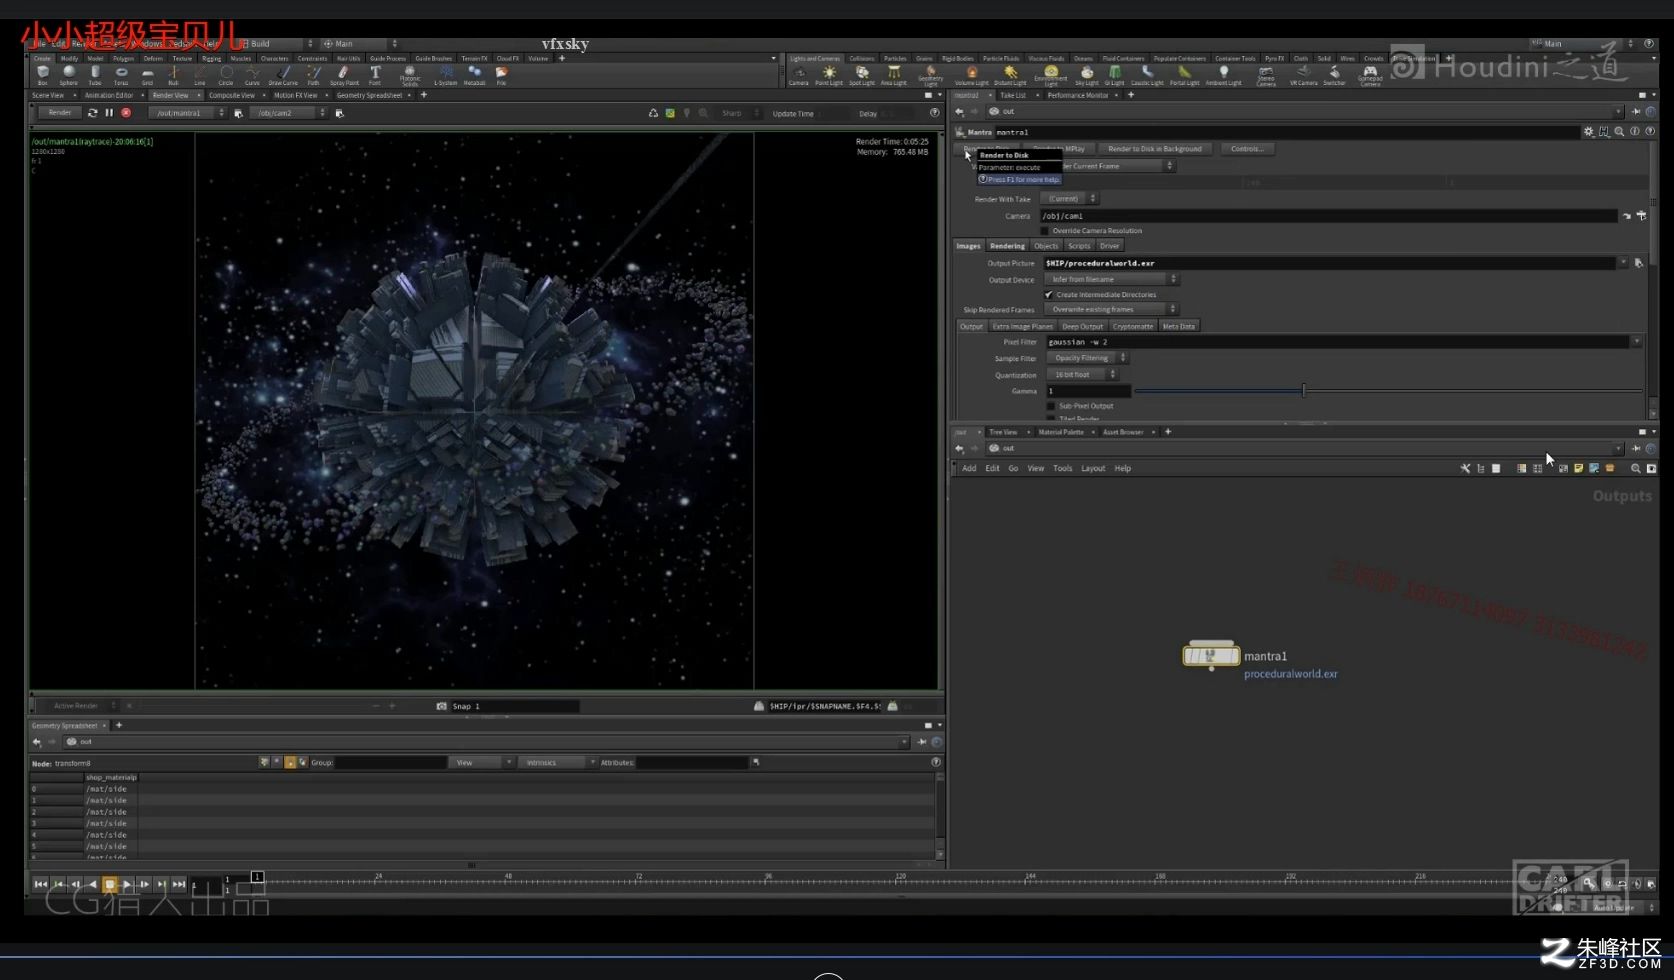Open the Cryptomatte tab
Screen dimensions: 1674x980
[x=1133, y=326]
